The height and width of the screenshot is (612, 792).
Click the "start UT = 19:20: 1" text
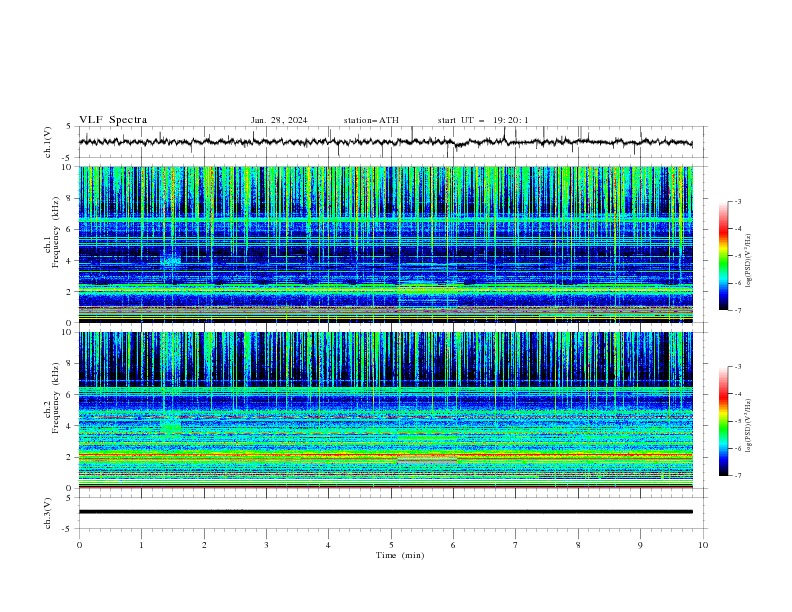coord(483,120)
